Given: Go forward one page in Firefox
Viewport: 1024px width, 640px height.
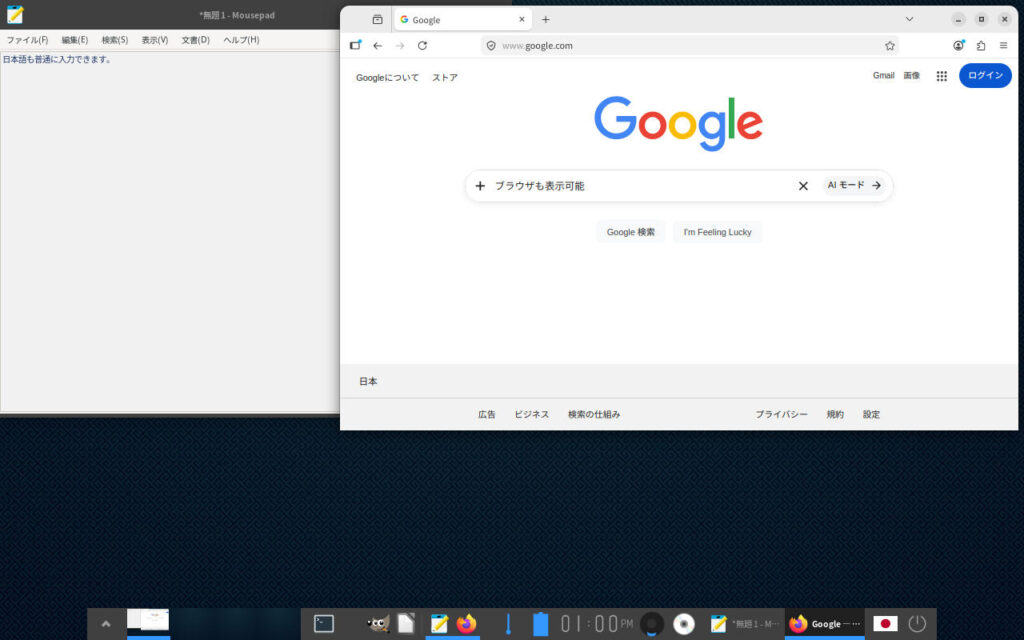Looking at the screenshot, I should 400,46.
